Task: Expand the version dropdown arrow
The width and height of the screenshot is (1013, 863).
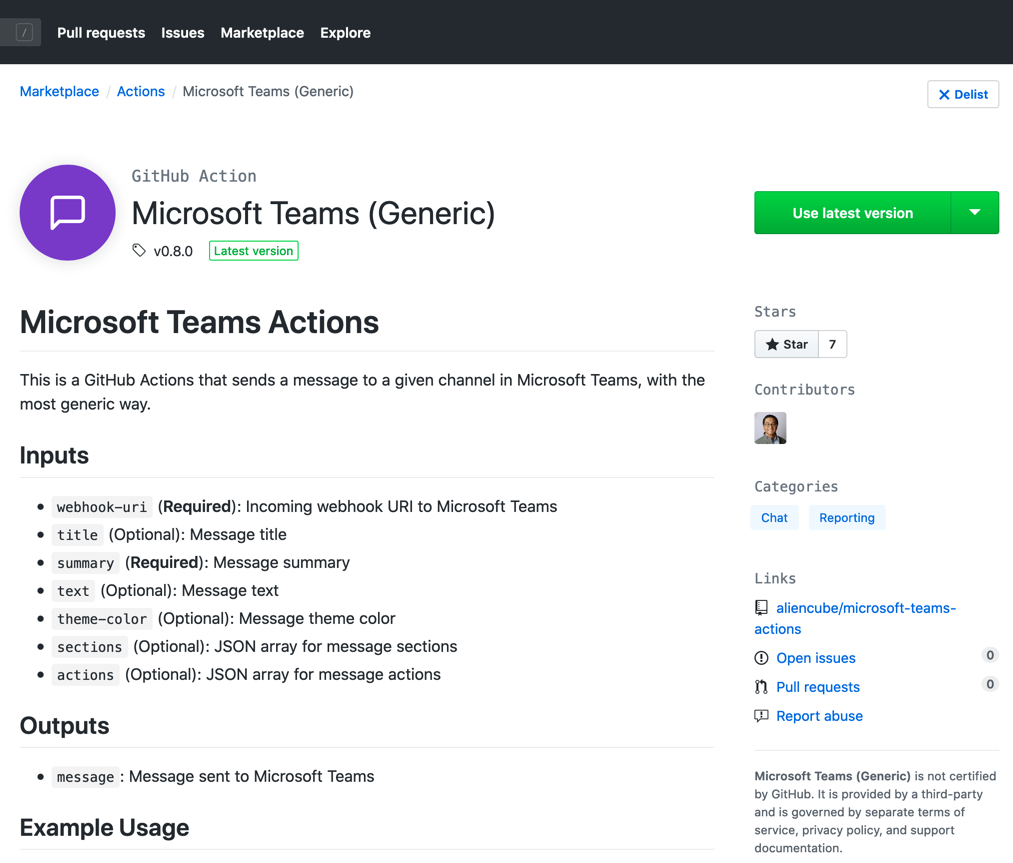Action: point(975,213)
